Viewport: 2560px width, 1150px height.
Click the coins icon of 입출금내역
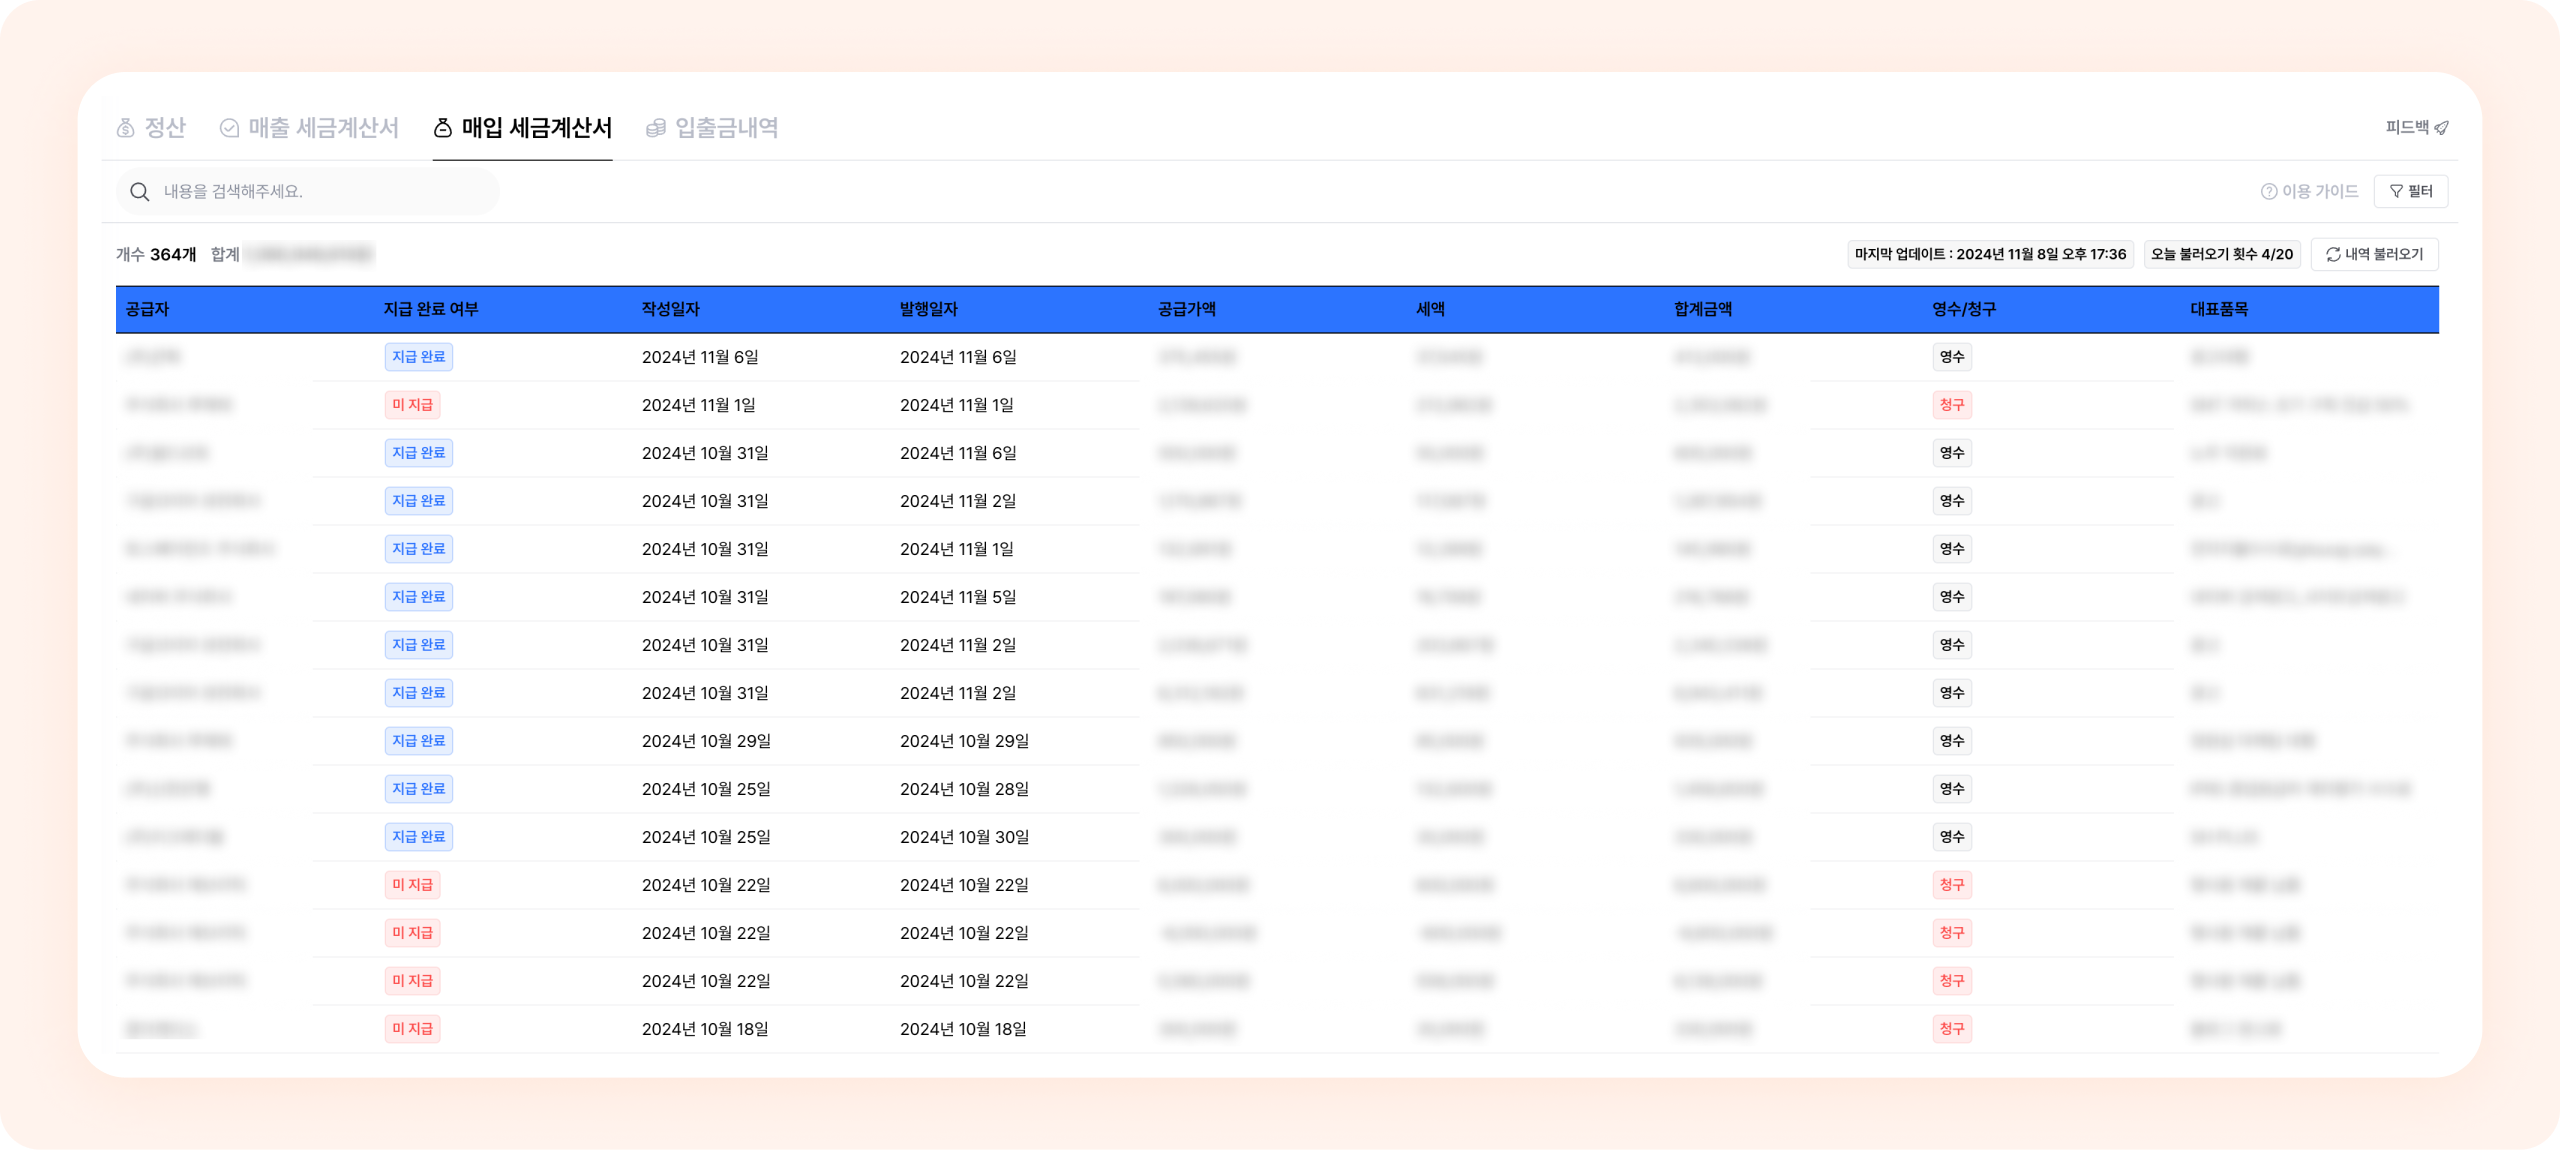pyautogui.click(x=656, y=128)
